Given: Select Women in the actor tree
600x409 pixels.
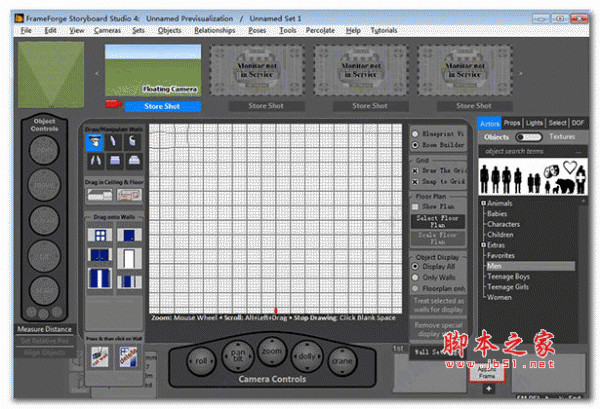Looking at the screenshot, I should pos(499,297).
